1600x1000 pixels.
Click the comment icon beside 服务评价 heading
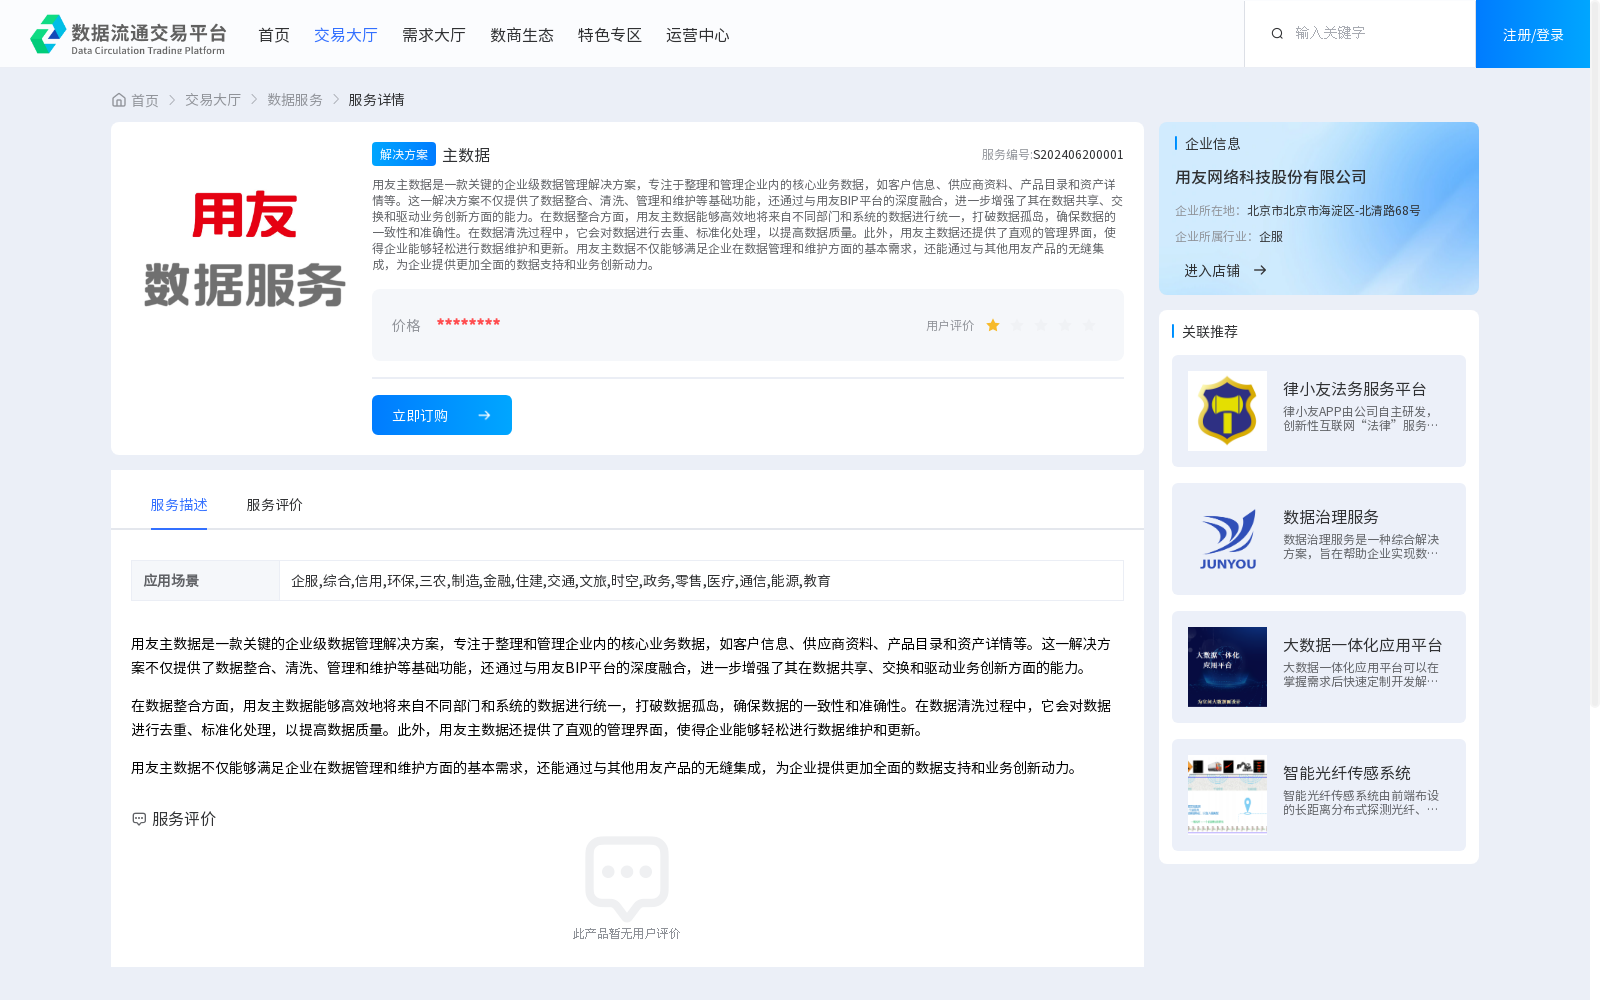point(139,819)
